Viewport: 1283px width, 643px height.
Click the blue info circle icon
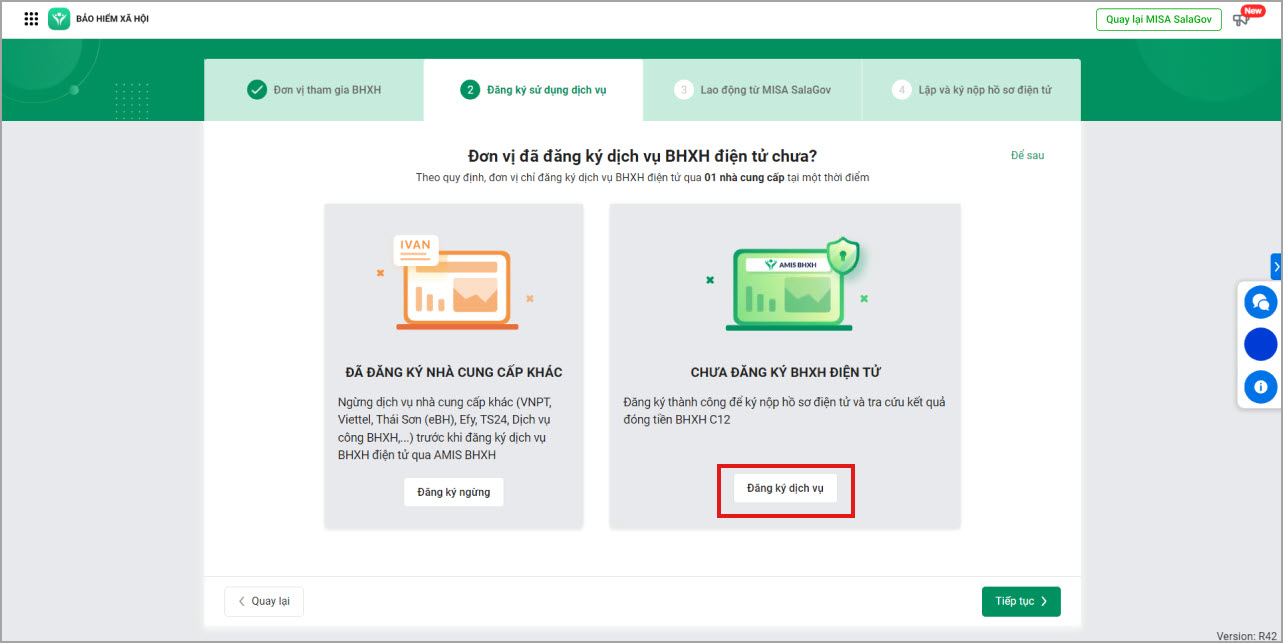tap(1260, 386)
